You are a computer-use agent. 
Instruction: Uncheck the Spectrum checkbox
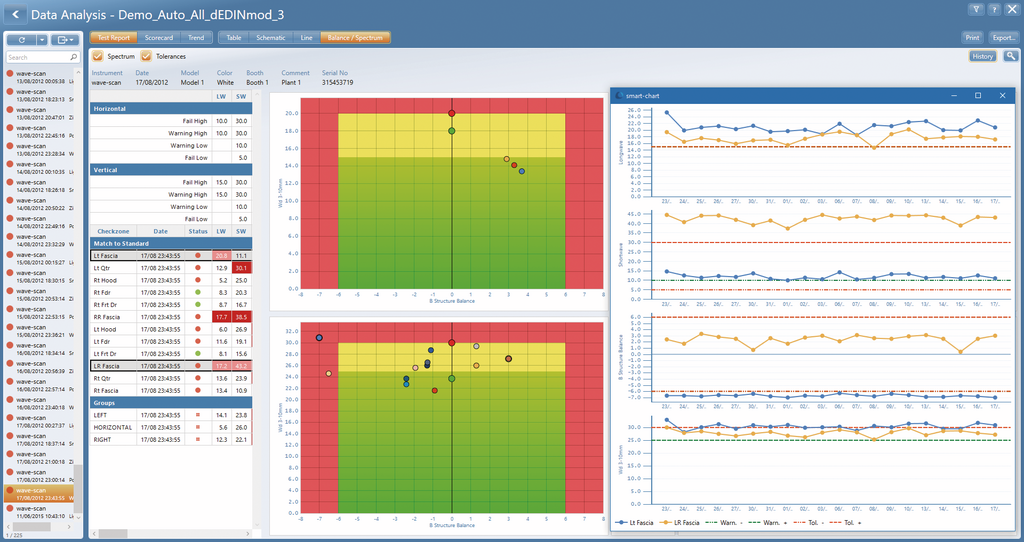tap(97, 56)
